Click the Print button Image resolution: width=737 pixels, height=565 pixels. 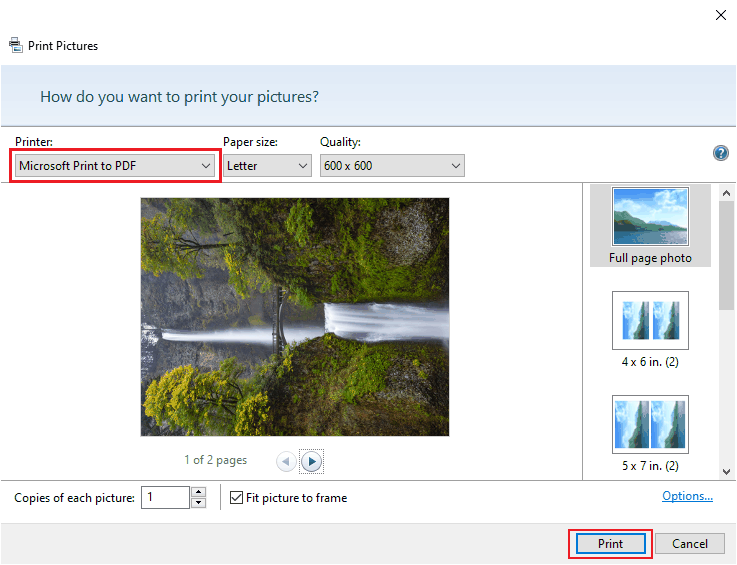[x=610, y=544]
